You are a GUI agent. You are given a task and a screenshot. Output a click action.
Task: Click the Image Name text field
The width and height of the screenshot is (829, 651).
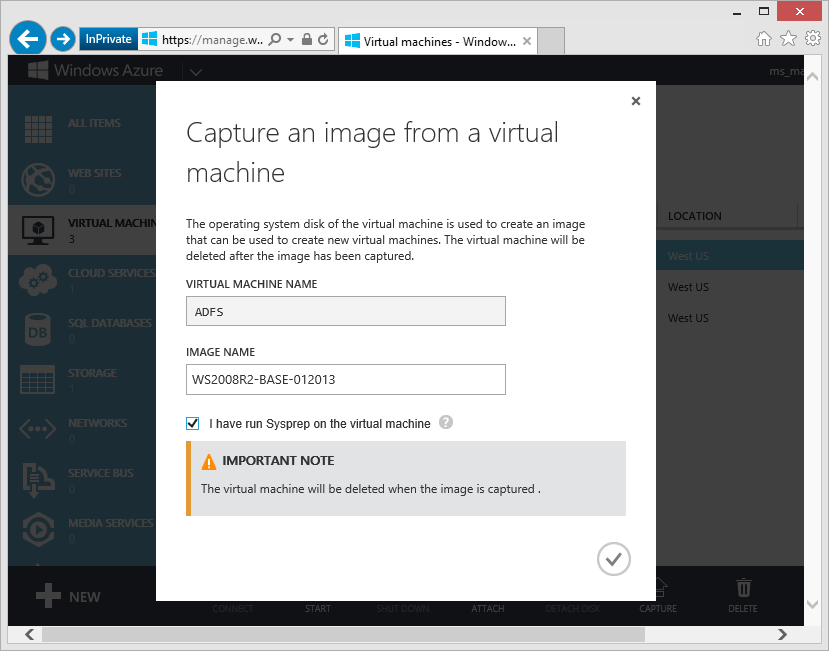[346, 380]
